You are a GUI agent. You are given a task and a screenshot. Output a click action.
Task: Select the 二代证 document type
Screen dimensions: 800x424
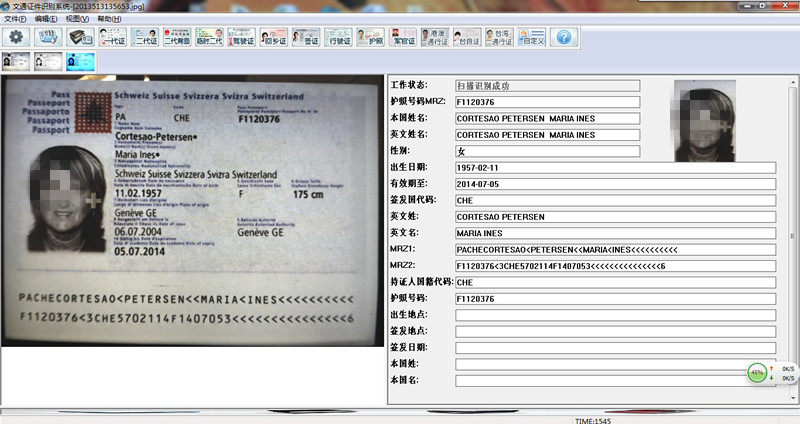tap(145, 37)
